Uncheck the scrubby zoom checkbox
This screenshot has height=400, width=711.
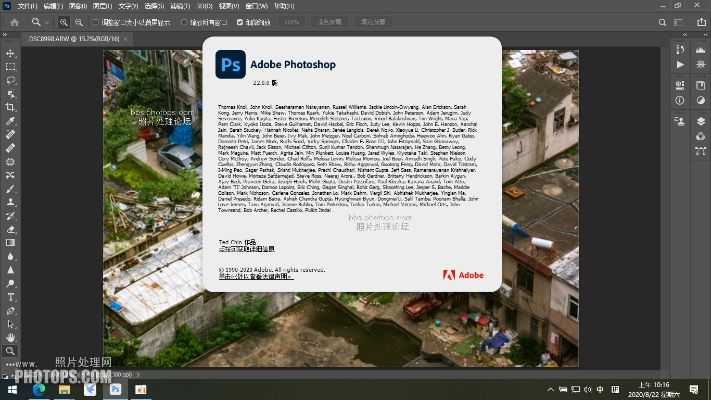point(241,21)
